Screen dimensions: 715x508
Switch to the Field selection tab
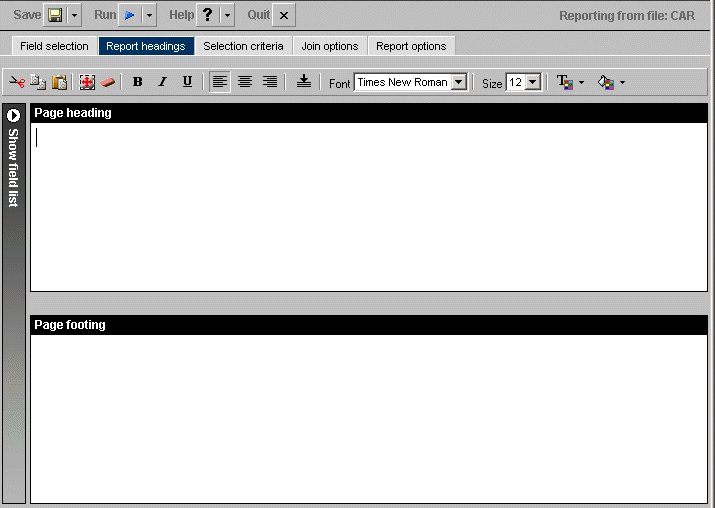click(54, 46)
